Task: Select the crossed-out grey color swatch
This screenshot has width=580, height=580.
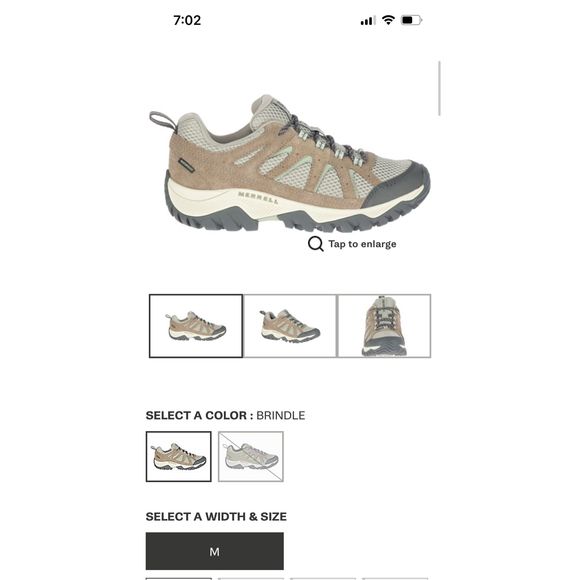Action: pos(251,456)
